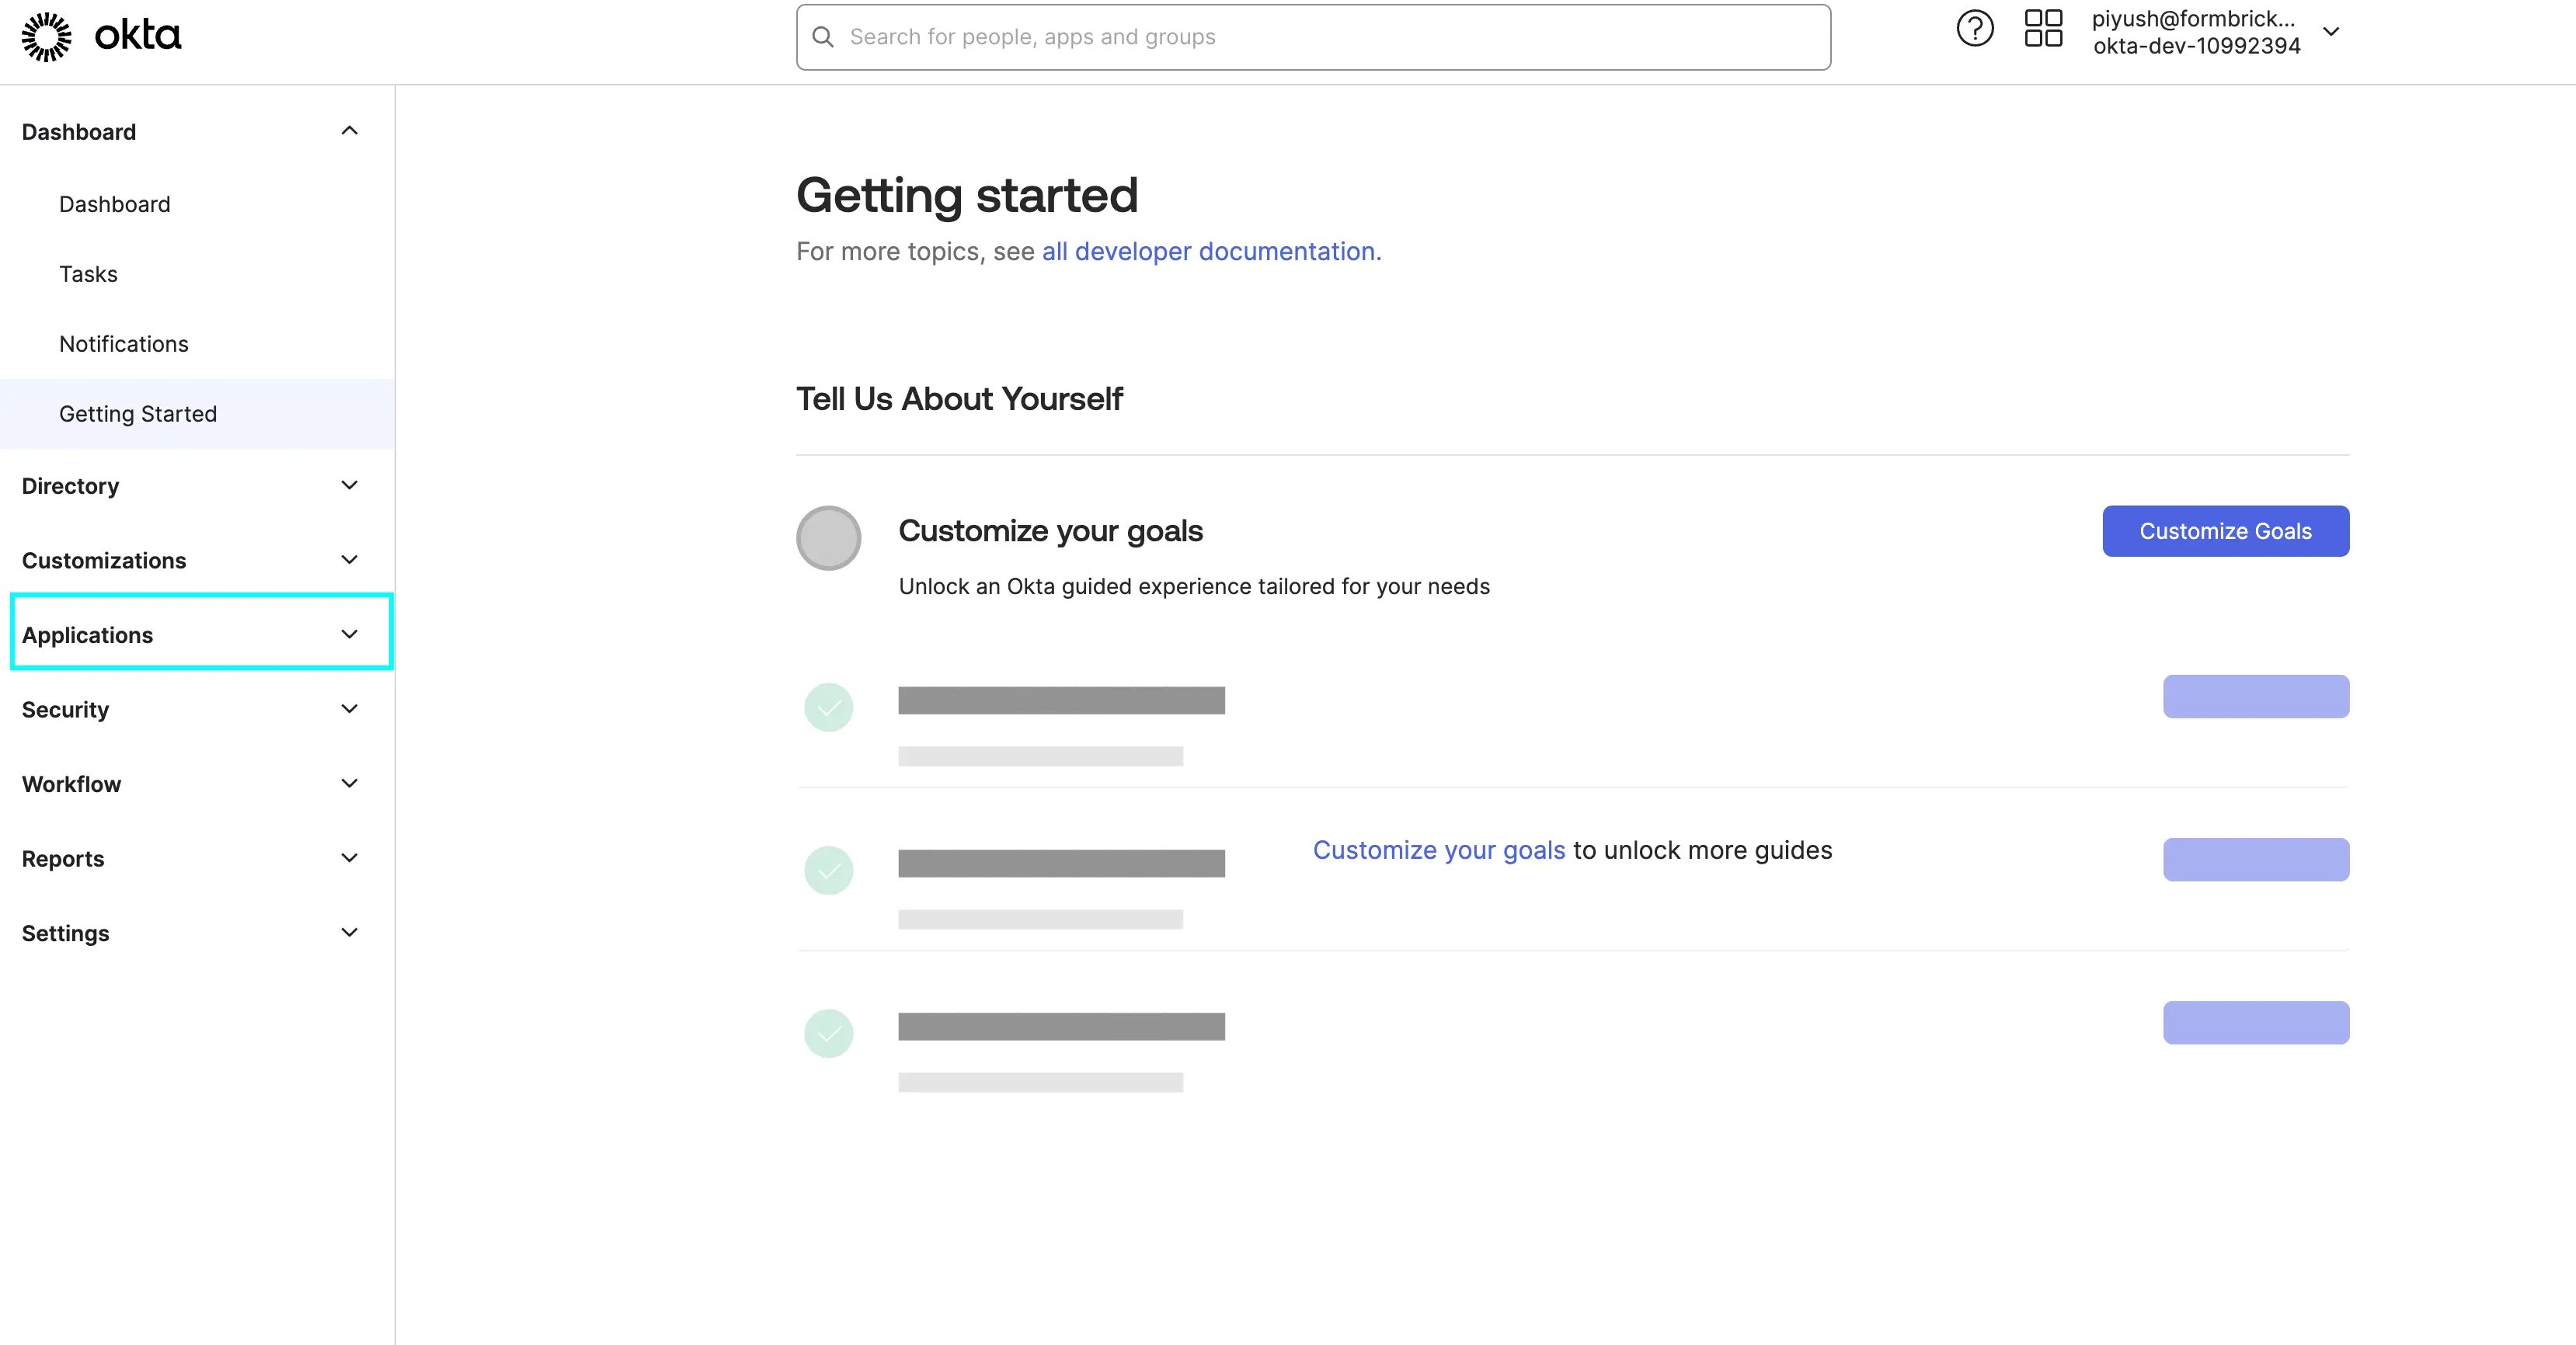Screen dimensions: 2576x1345
Task: Click the Okta sunburst logo icon
Action: coord(46,37)
